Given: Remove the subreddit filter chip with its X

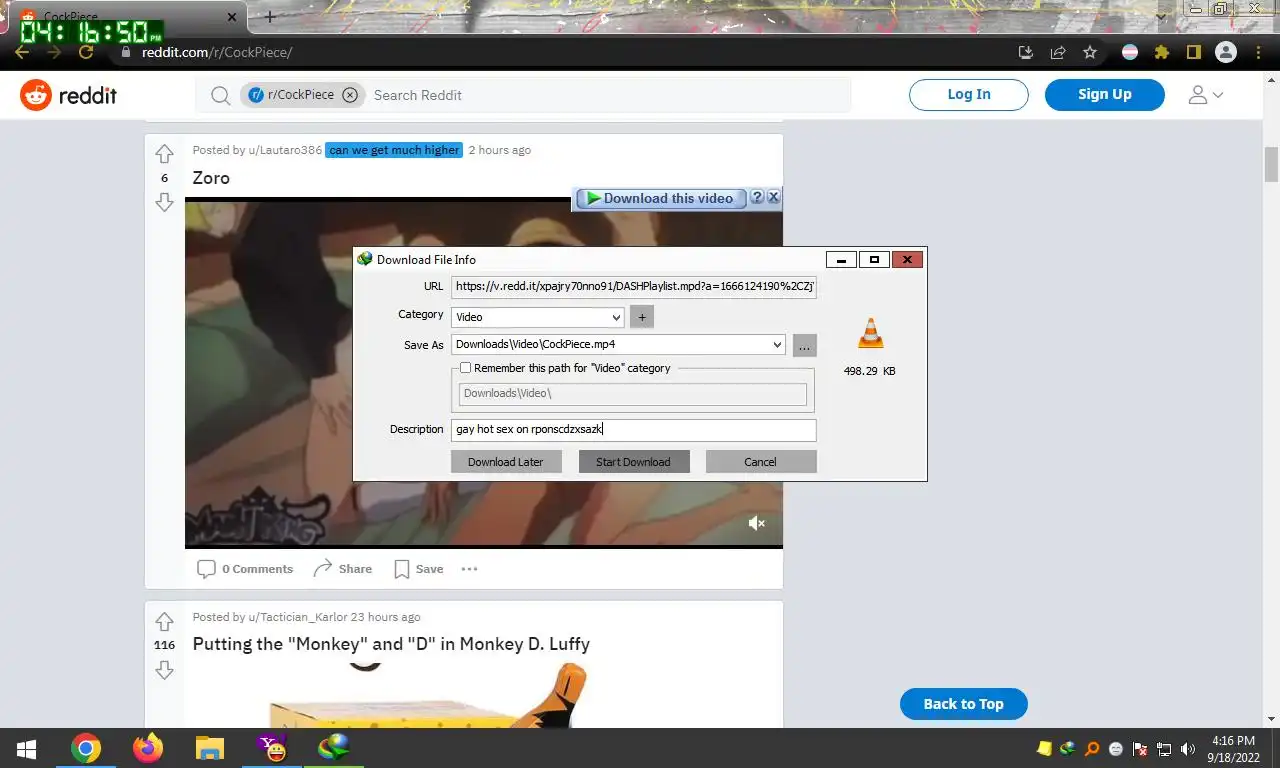Looking at the screenshot, I should 350,95.
